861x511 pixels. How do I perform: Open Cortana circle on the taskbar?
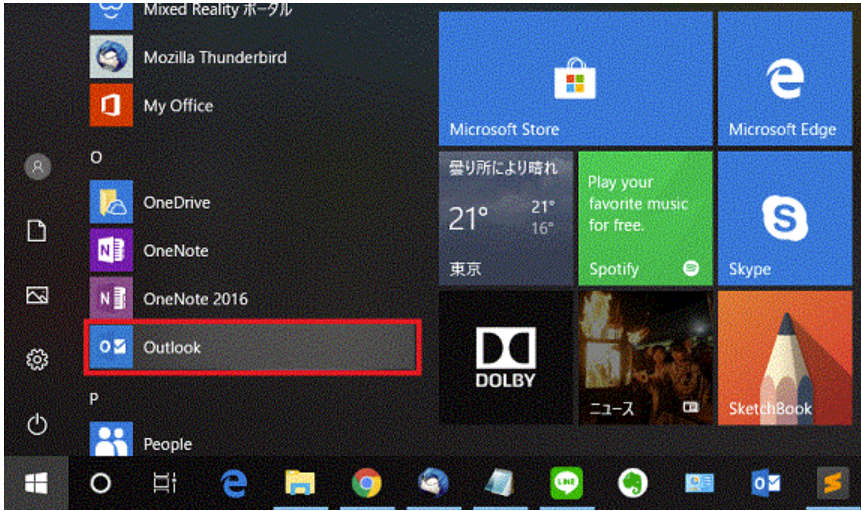100,484
